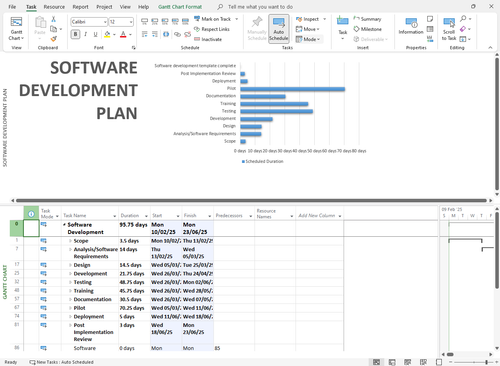Enable Auto Schedule mode
This screenshot has height=366, width=500.
(279, 29)
